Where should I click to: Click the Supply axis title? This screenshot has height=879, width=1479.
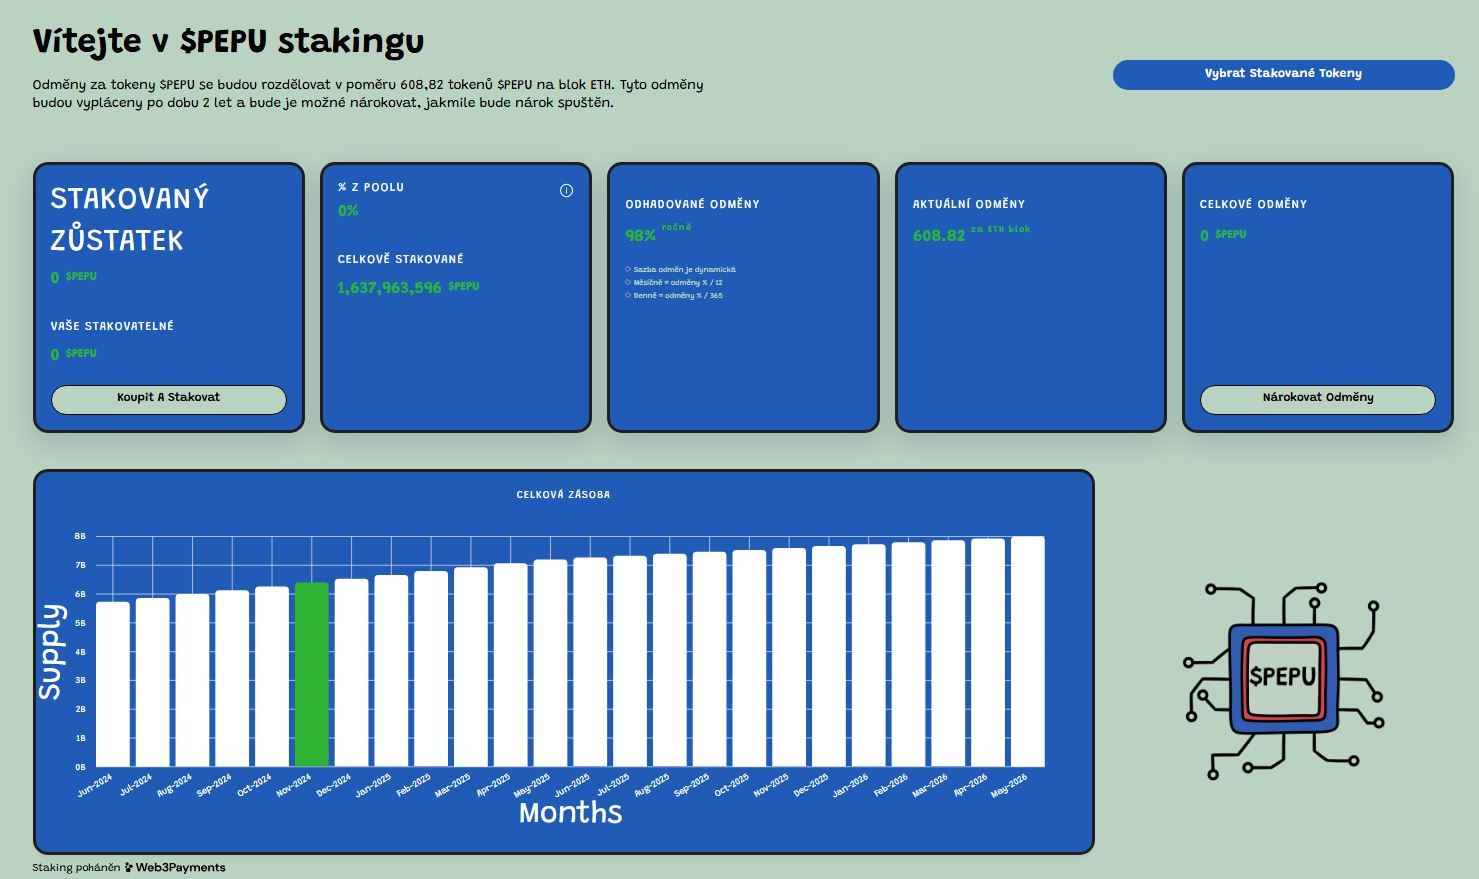[50, 652]
